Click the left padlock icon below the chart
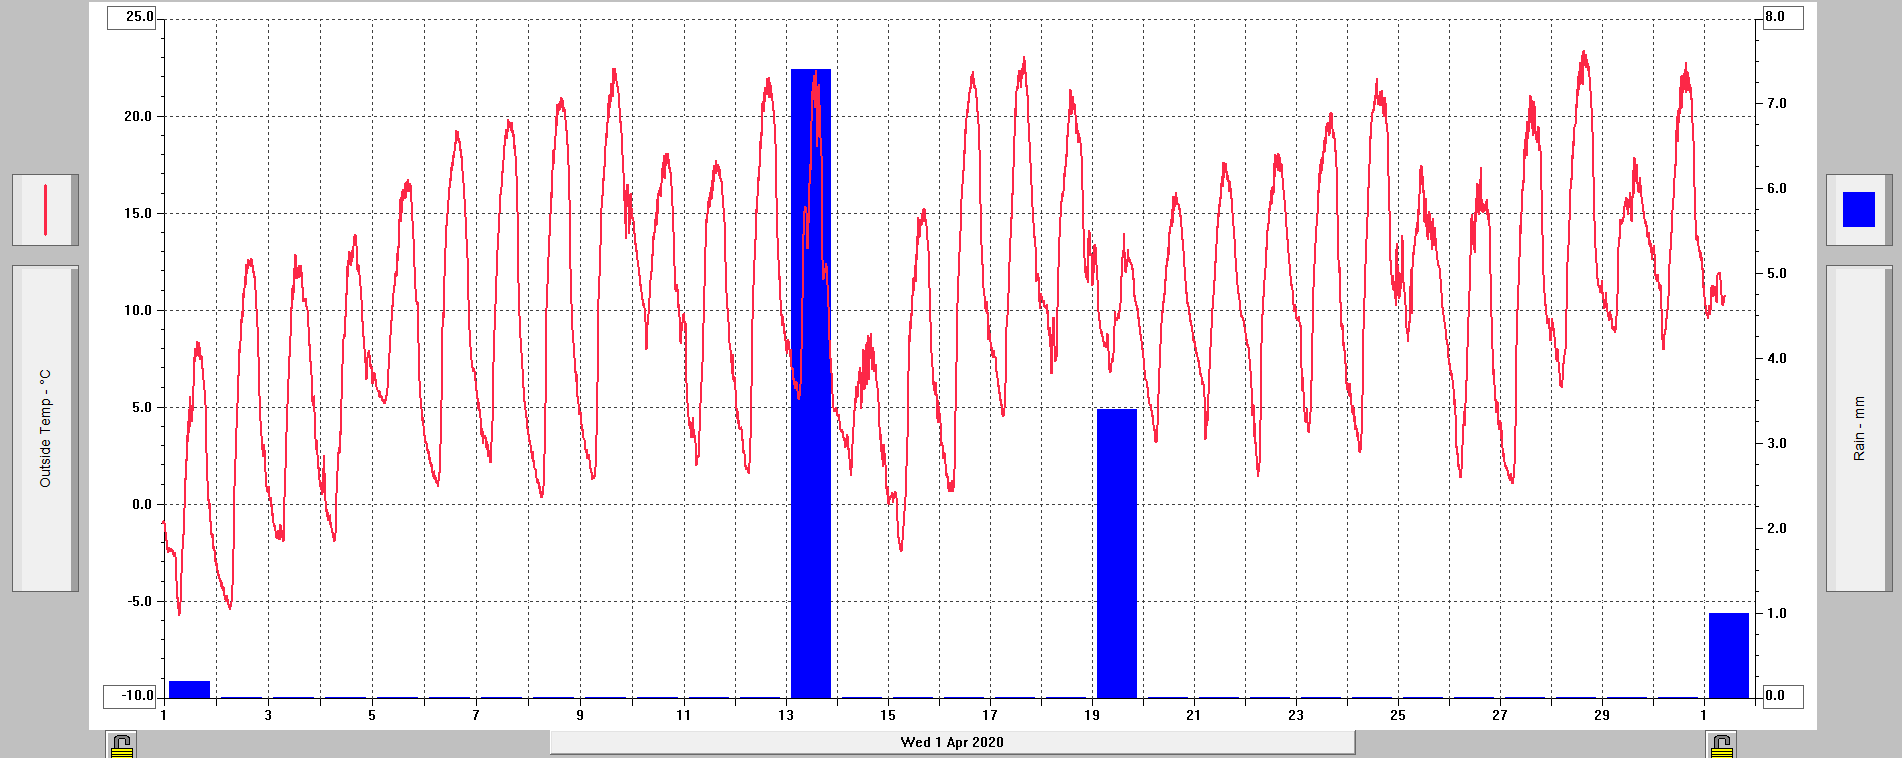 click(121, 745)
